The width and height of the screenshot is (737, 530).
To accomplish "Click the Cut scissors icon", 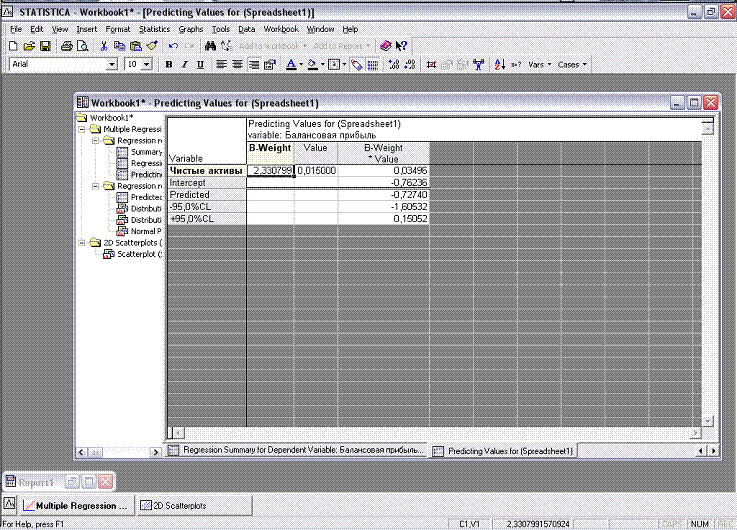I will click(103, 46).
